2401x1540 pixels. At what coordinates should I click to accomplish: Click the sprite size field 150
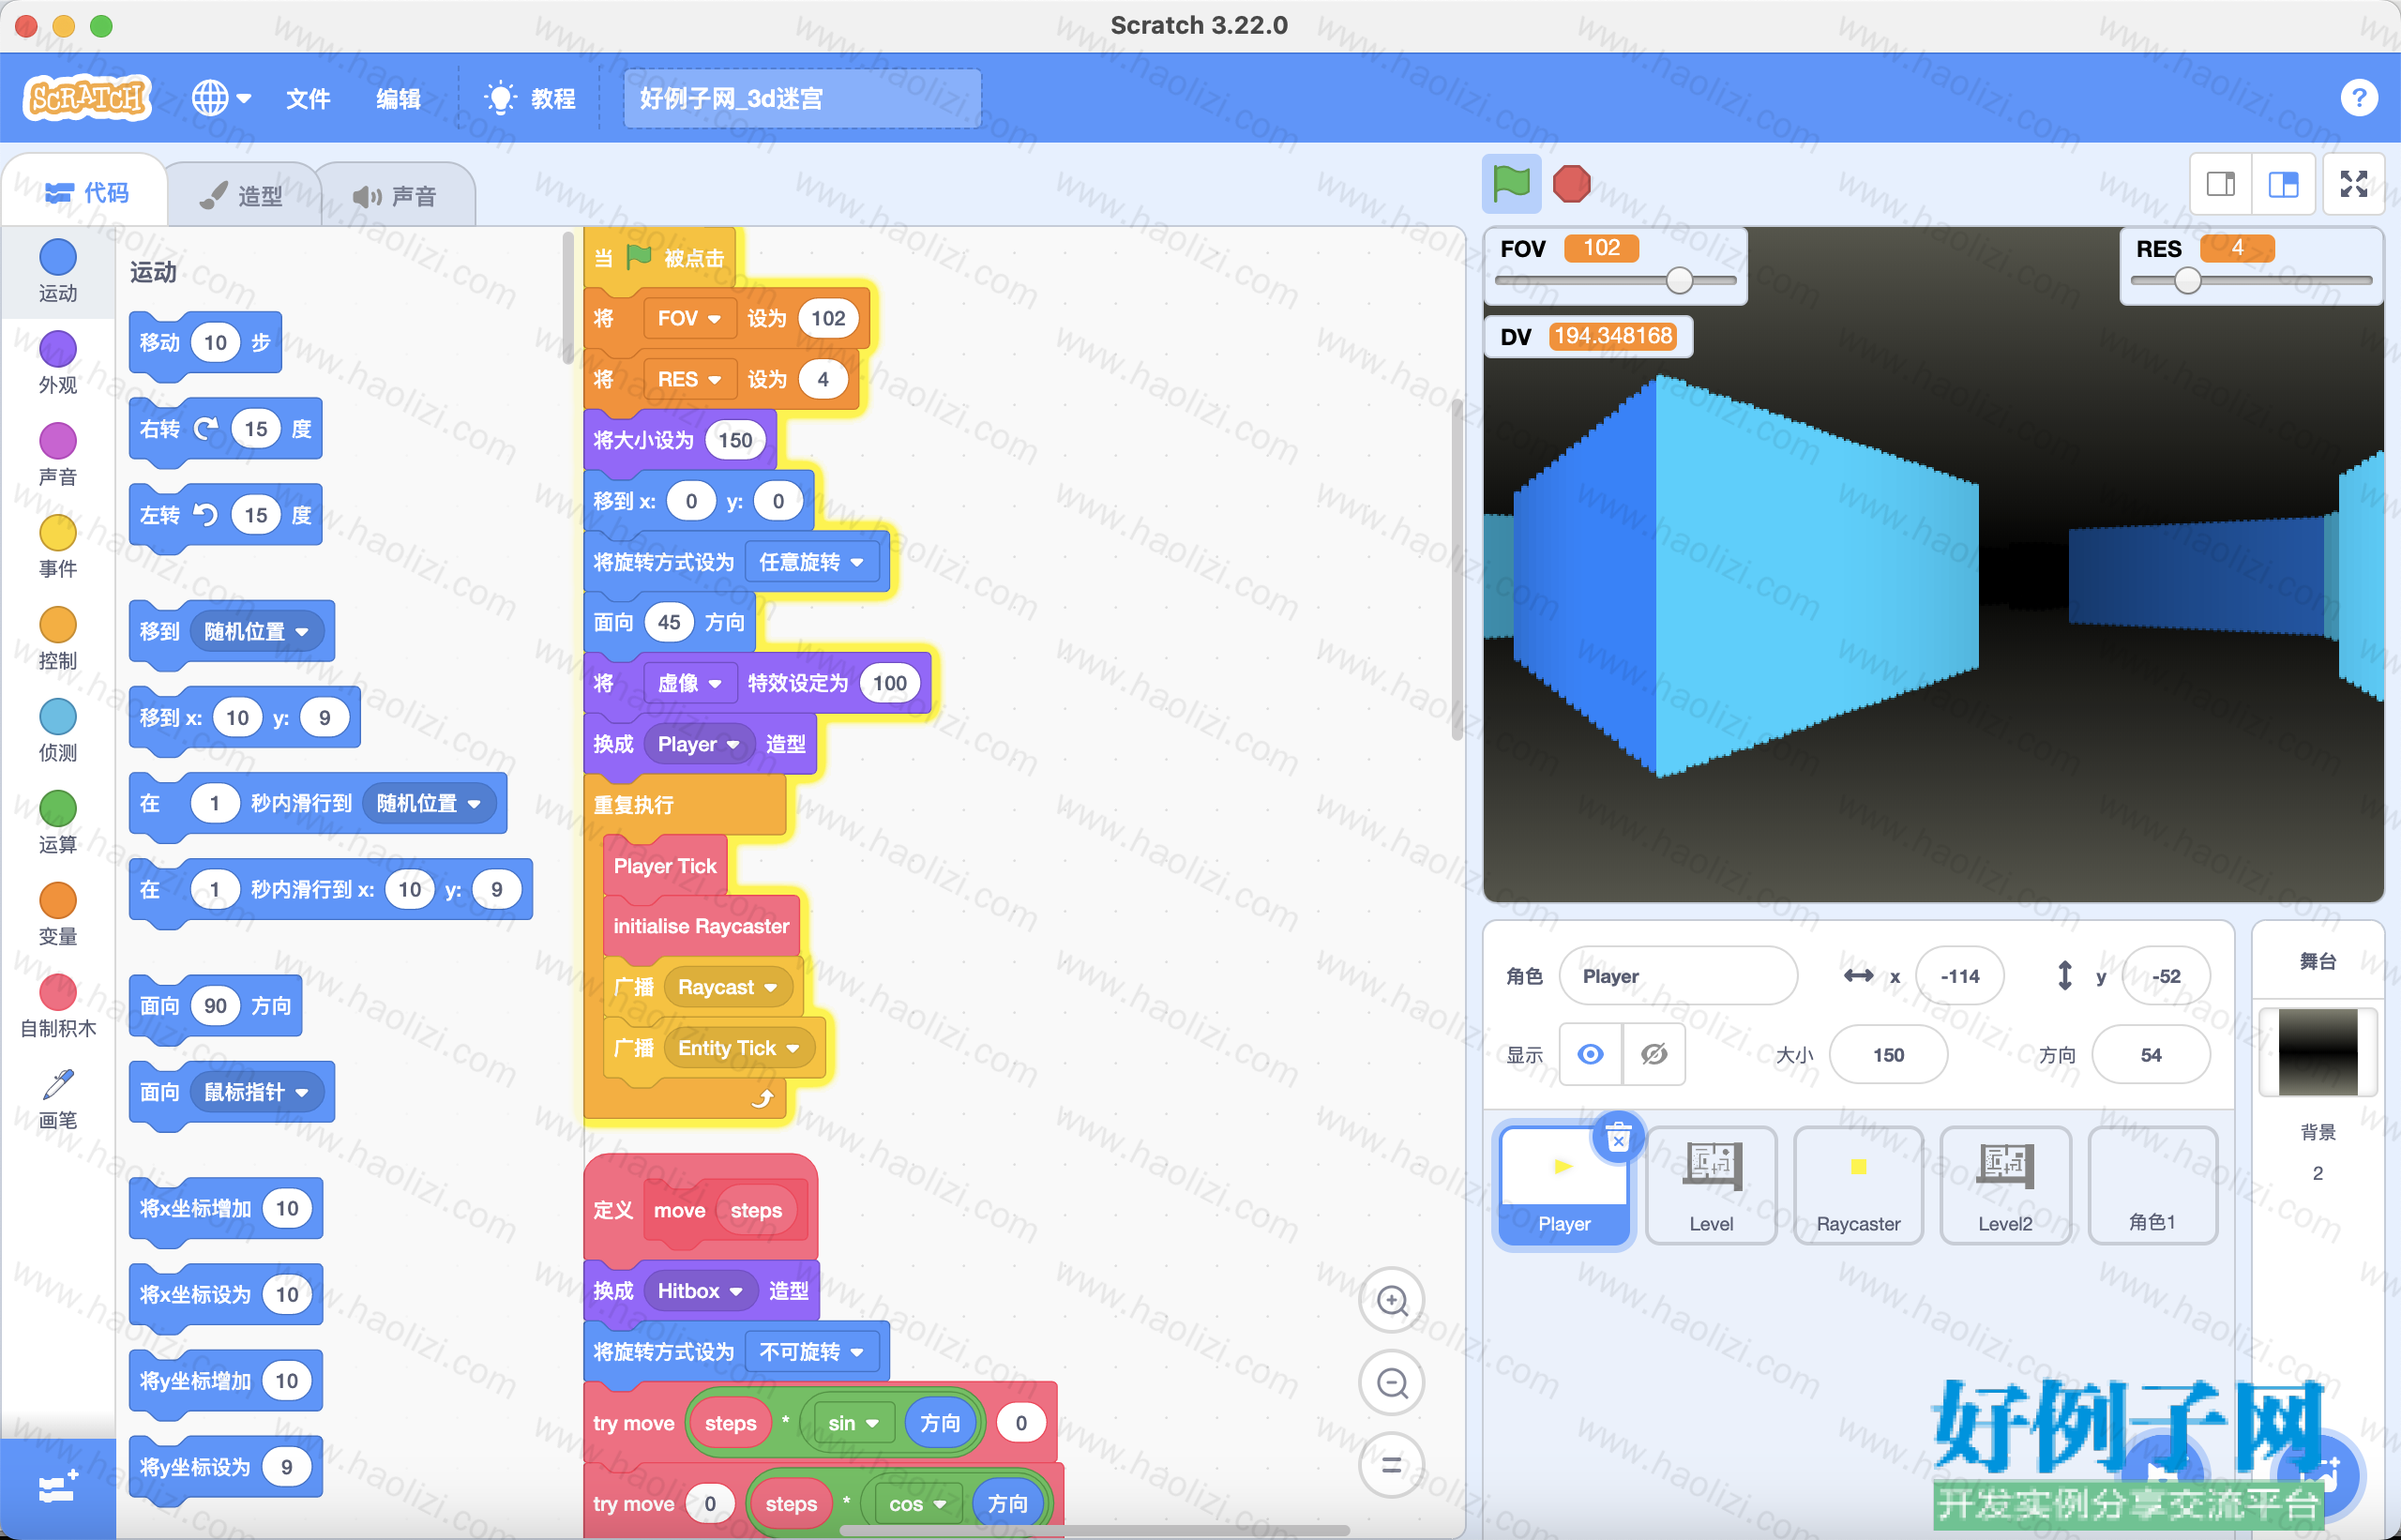click(1888, 1054)
